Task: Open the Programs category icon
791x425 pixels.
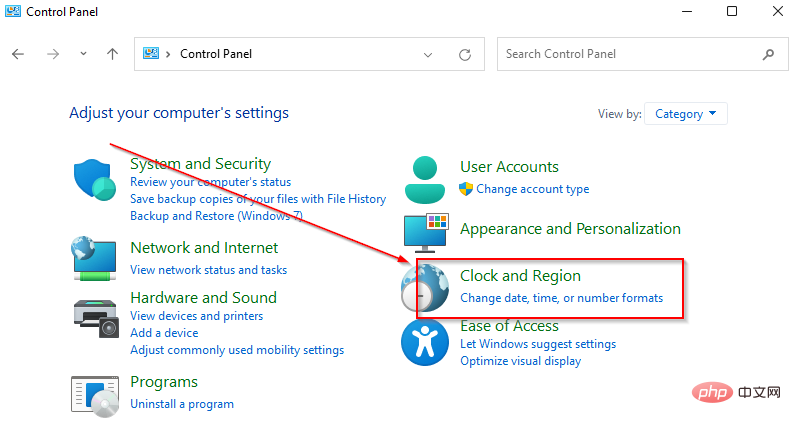Action: pyautogui.click(x=96, y=396)
